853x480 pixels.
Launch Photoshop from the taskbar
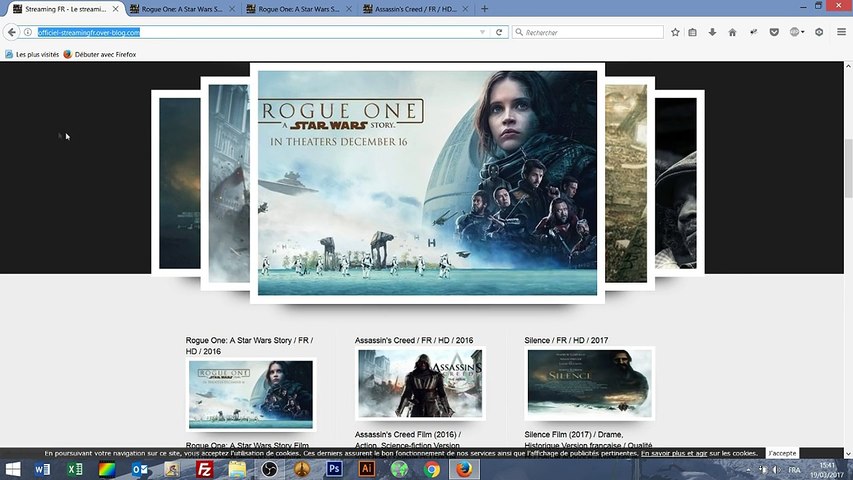click(x=334, y=469)
